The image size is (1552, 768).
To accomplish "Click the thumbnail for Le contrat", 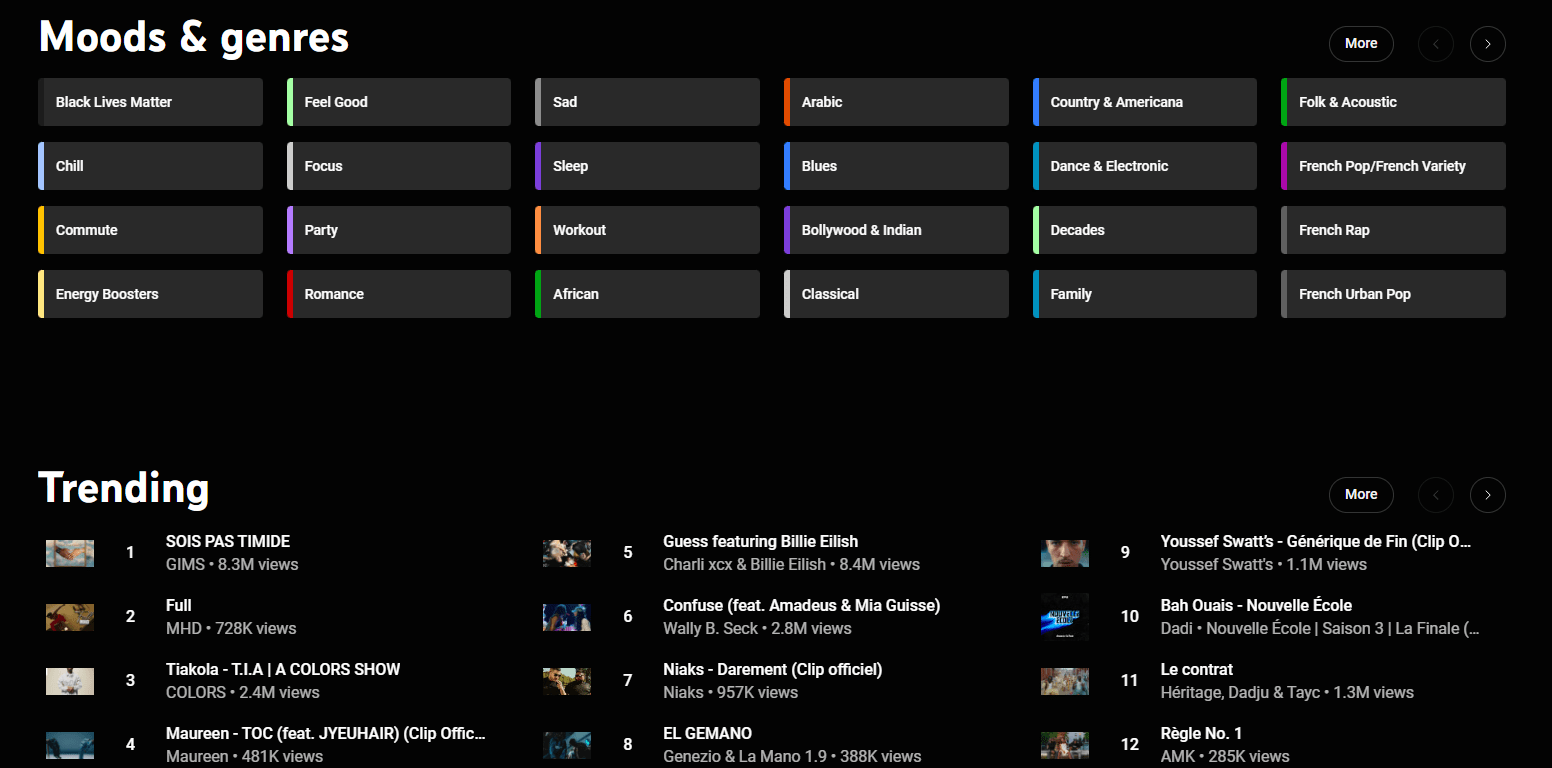I will pyautogui.click(x=1065, y=681).
